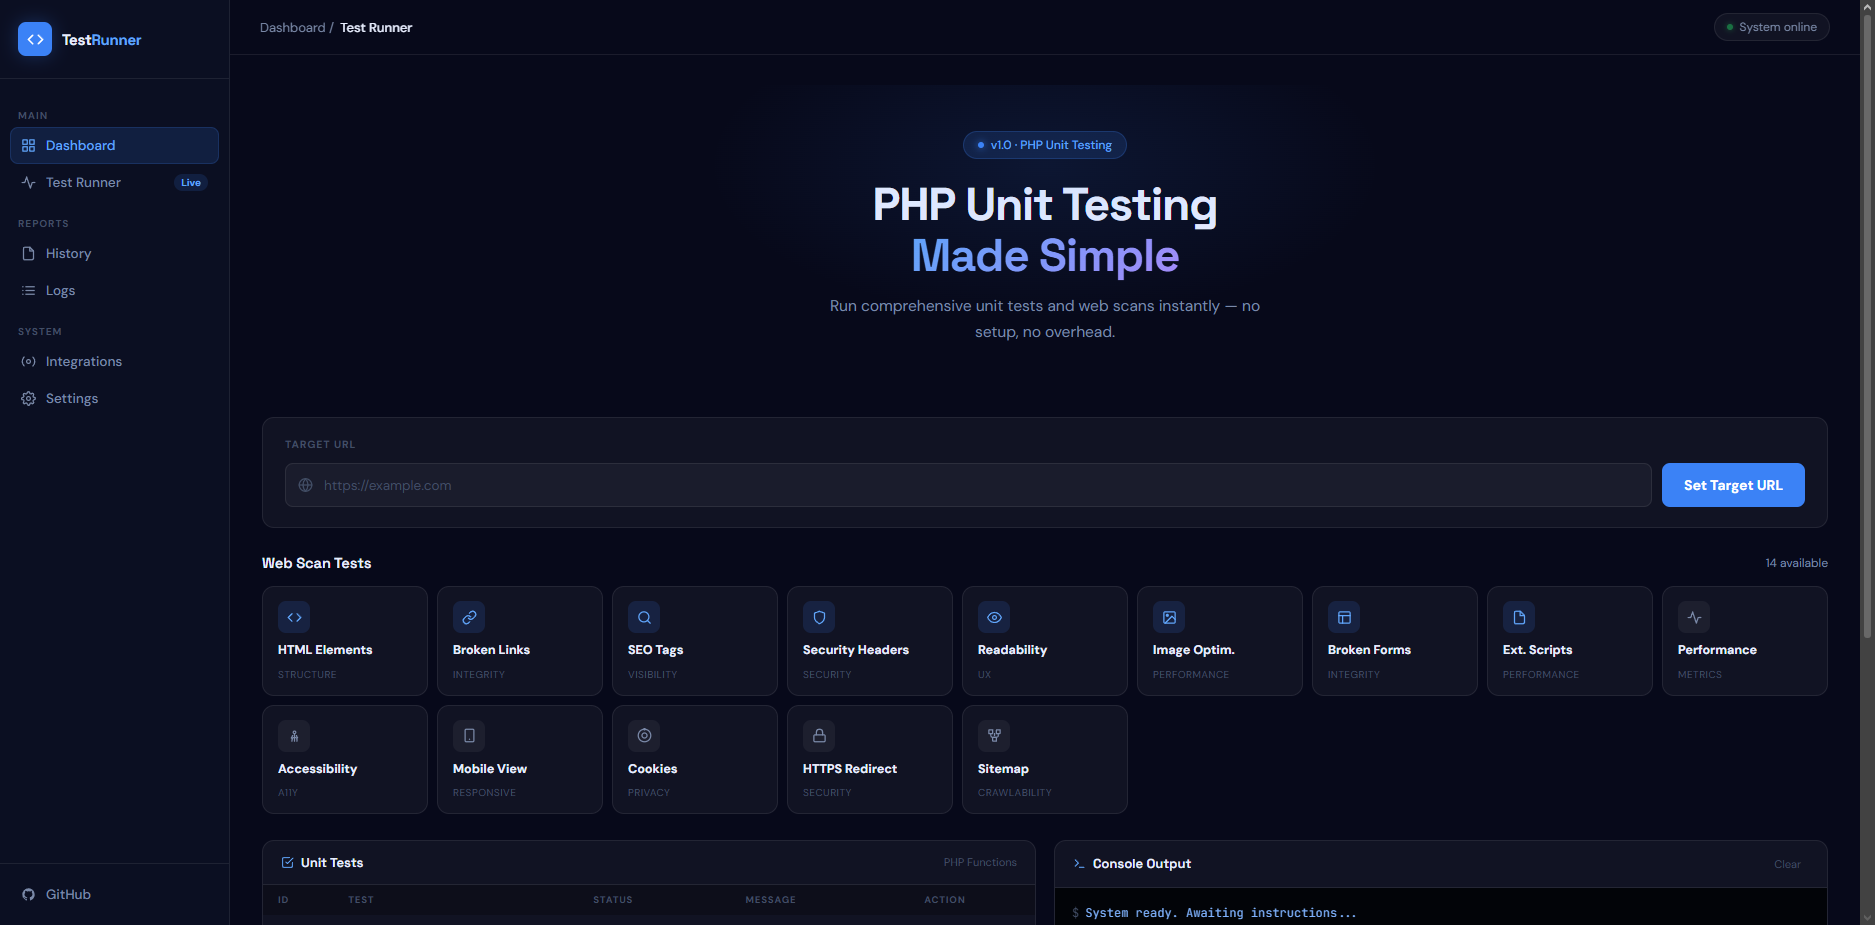
Task: Open Settings from the sidebar
Action: [114, 398]
